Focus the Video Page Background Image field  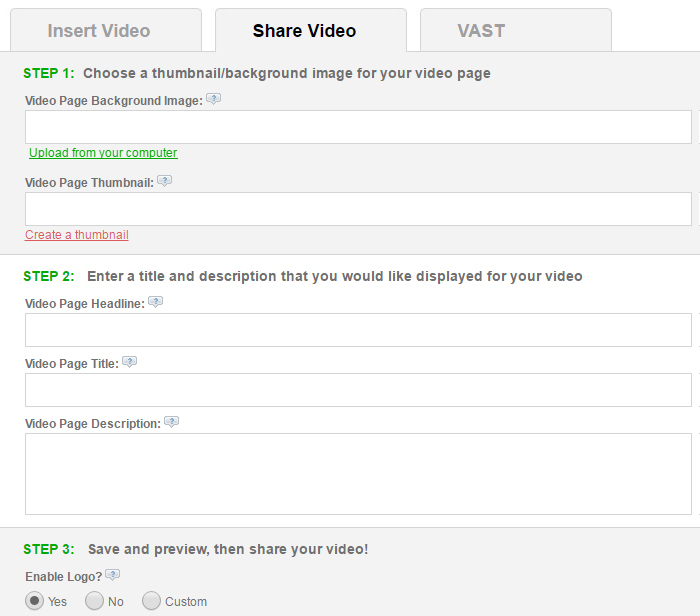[x=358, y=127]
